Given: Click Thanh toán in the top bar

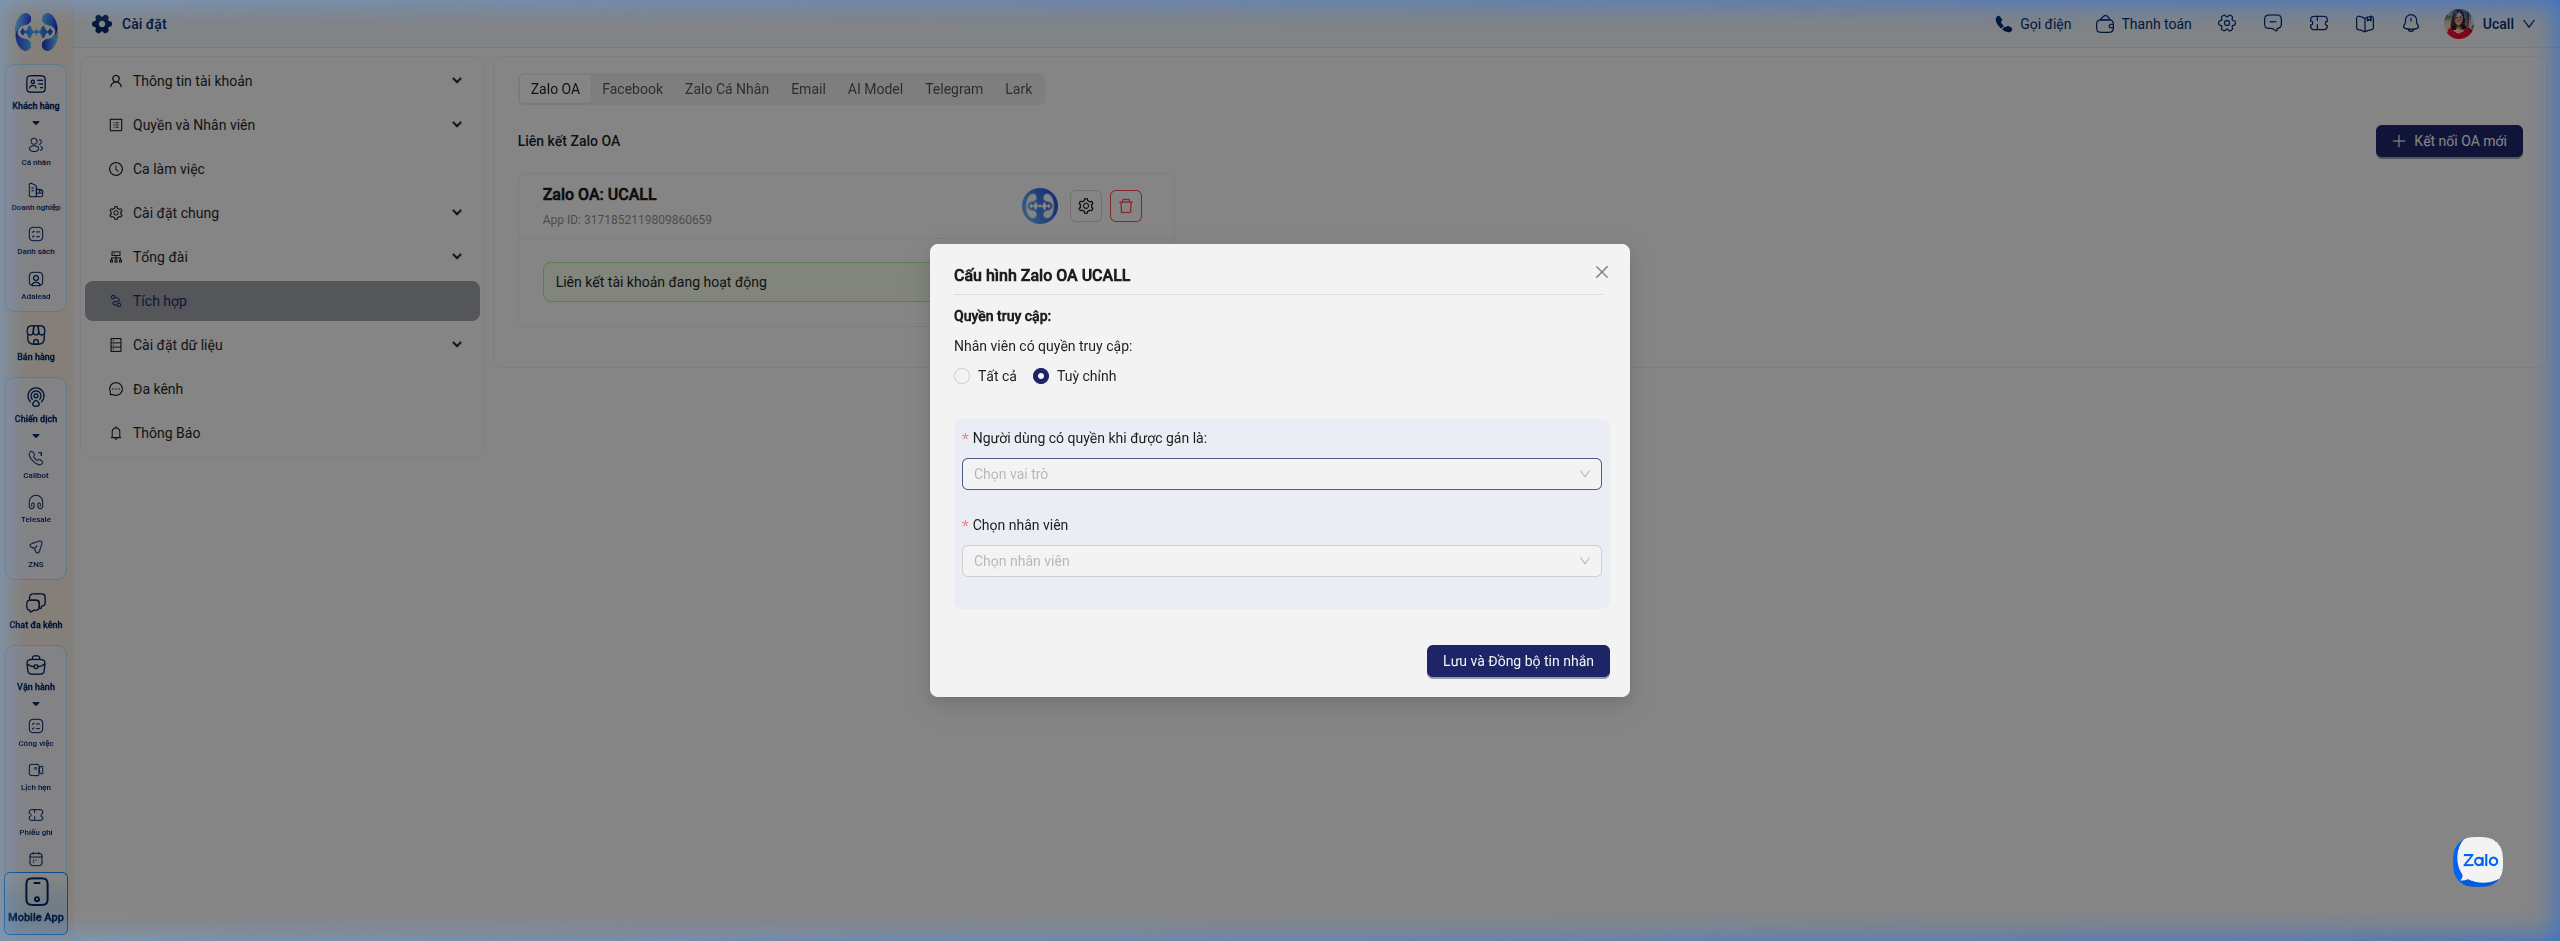Looking at the screenshot, I should click(2143, 24).
